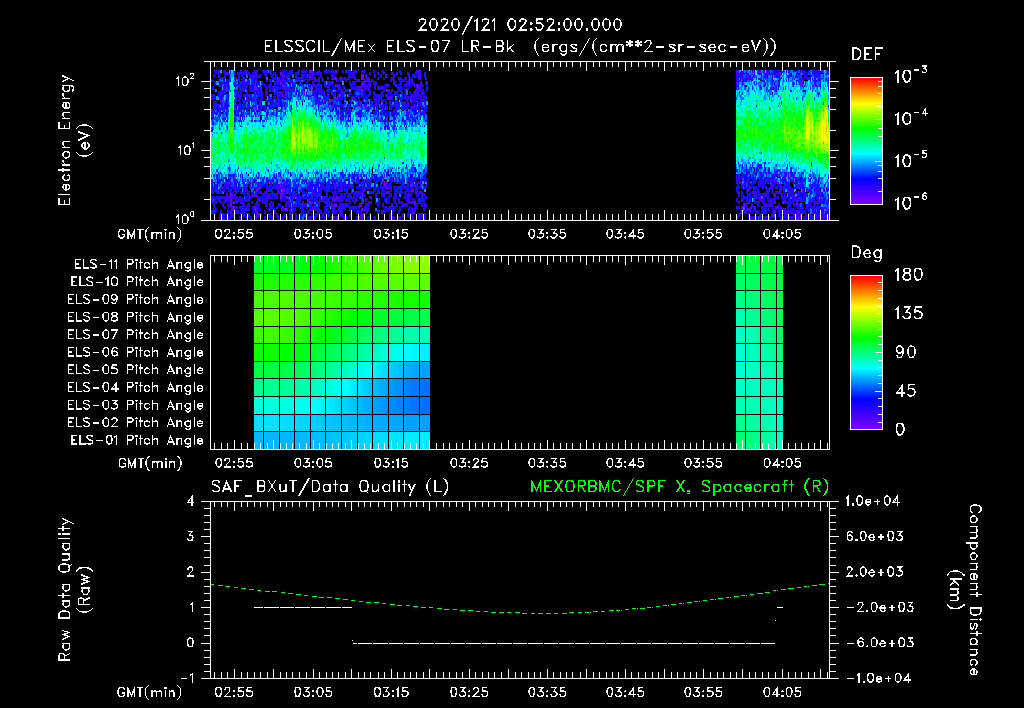Click the 3 tick on Raw Data Quality axis
The height and width of the screenshot is (708, 1024).
(191, 536)
